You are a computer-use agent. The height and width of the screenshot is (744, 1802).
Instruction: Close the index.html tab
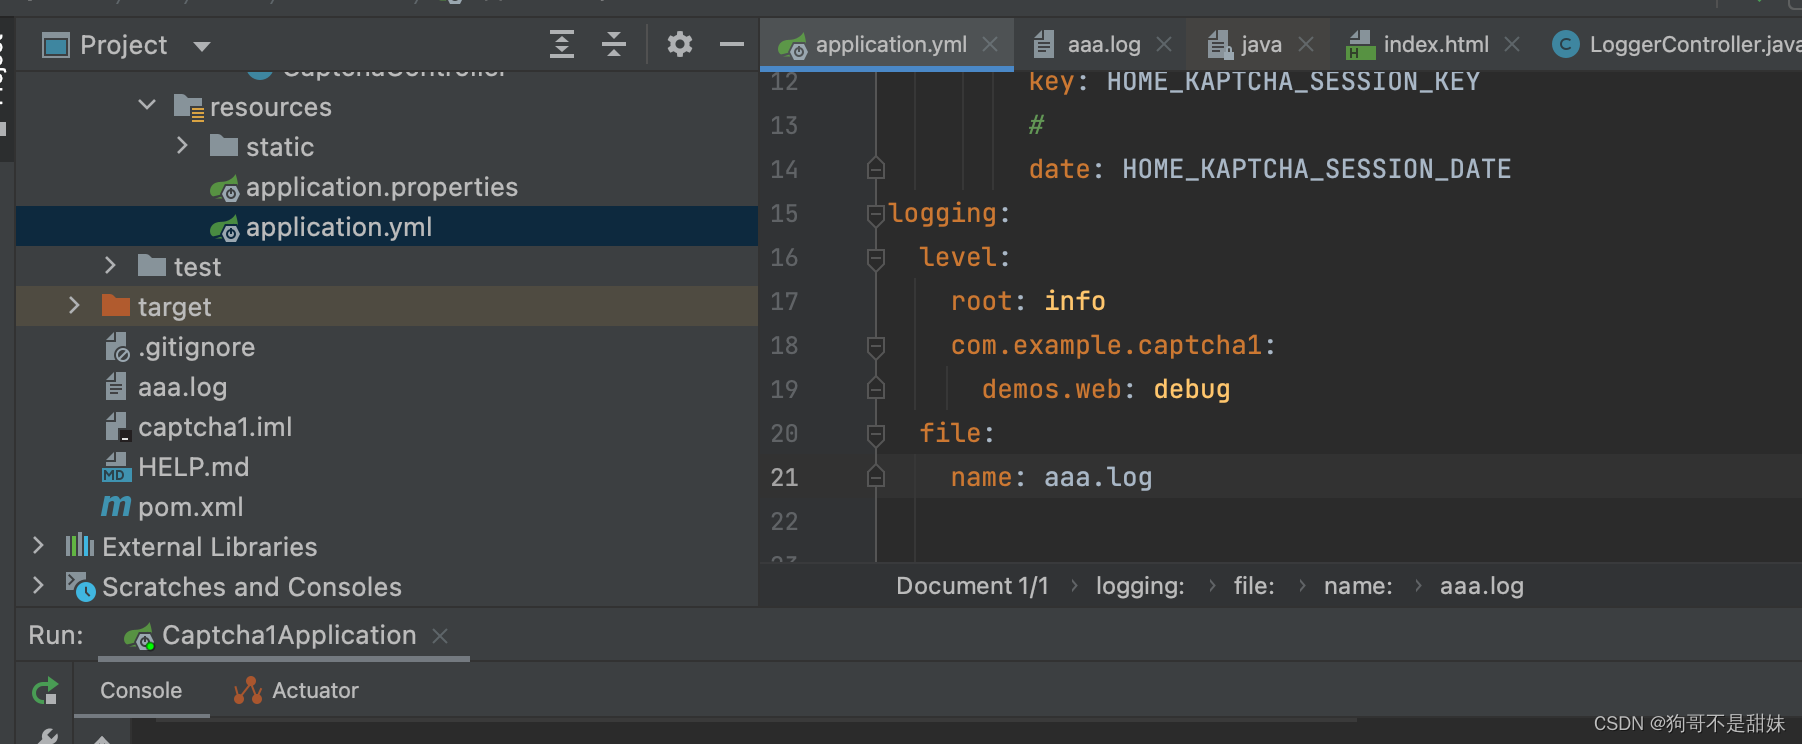tap(1512, 44)
